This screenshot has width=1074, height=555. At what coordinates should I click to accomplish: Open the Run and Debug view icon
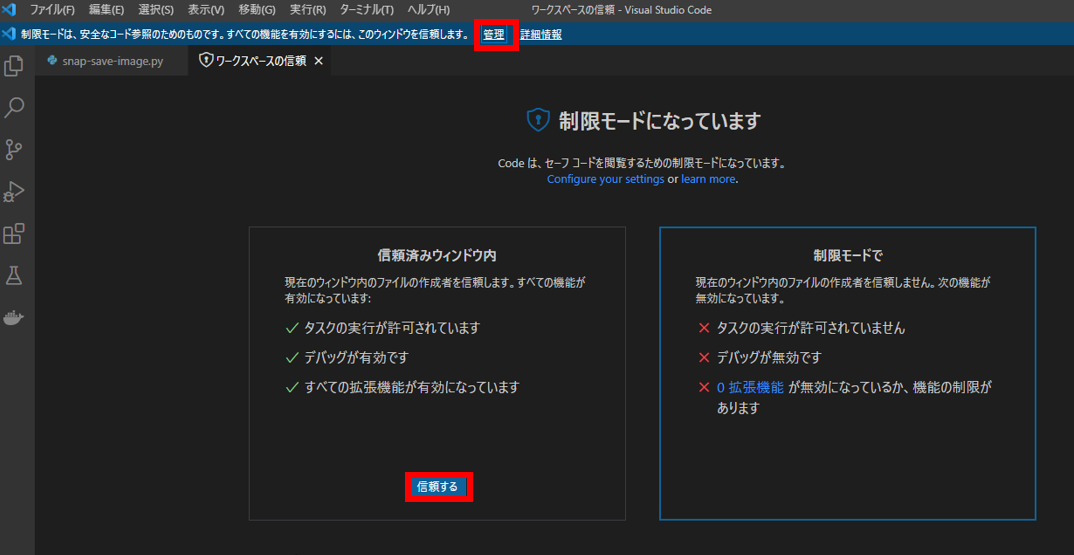tap(14, 192)
